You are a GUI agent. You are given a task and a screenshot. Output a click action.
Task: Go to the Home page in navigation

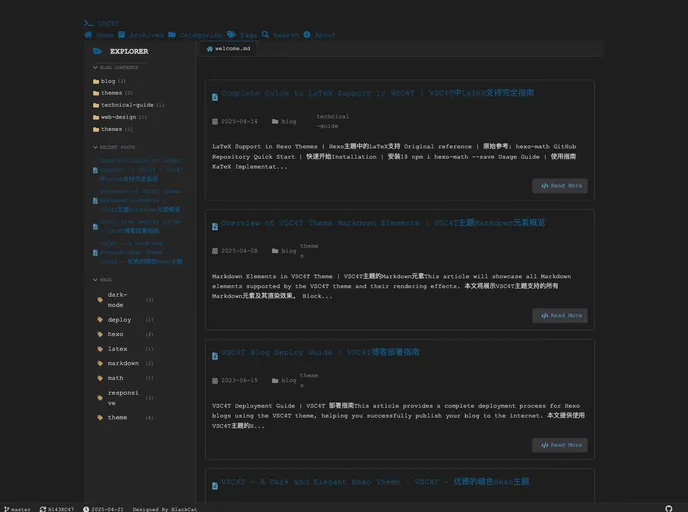click(x=99, y=35)
